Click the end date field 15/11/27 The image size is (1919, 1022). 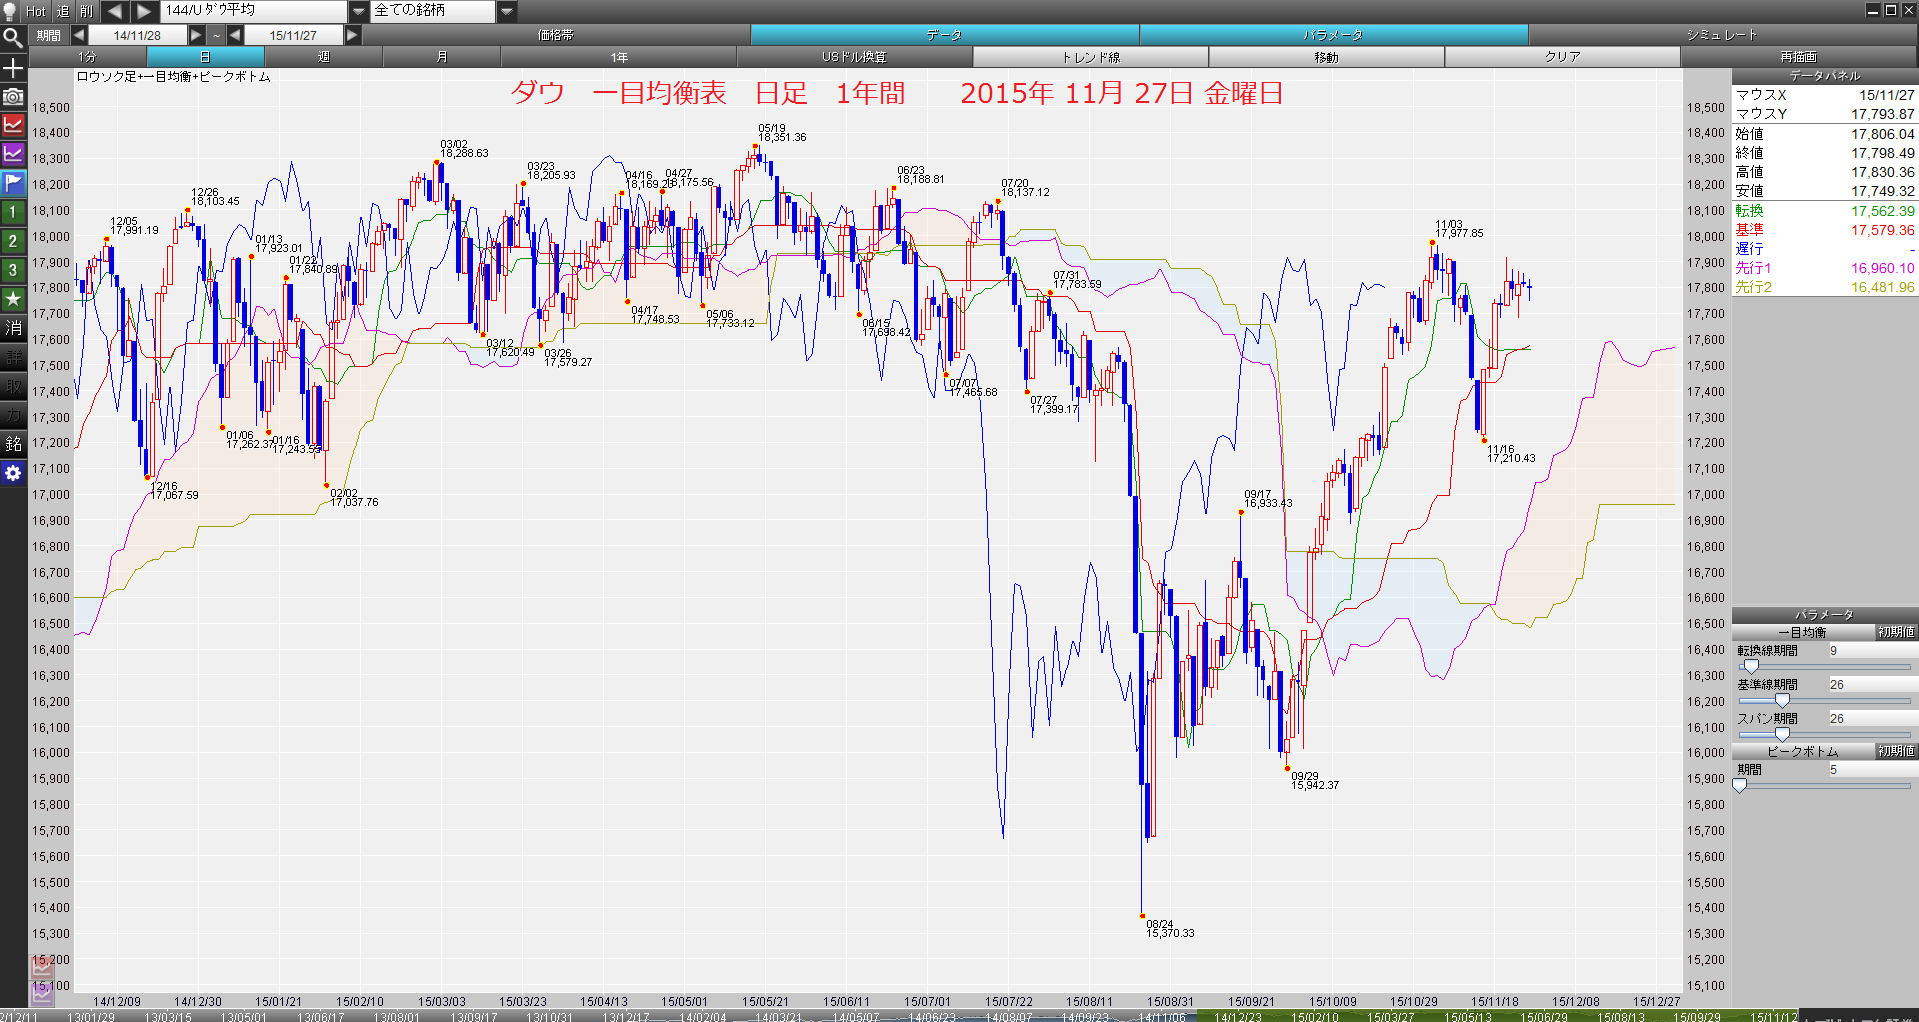(x=293, y=35)
